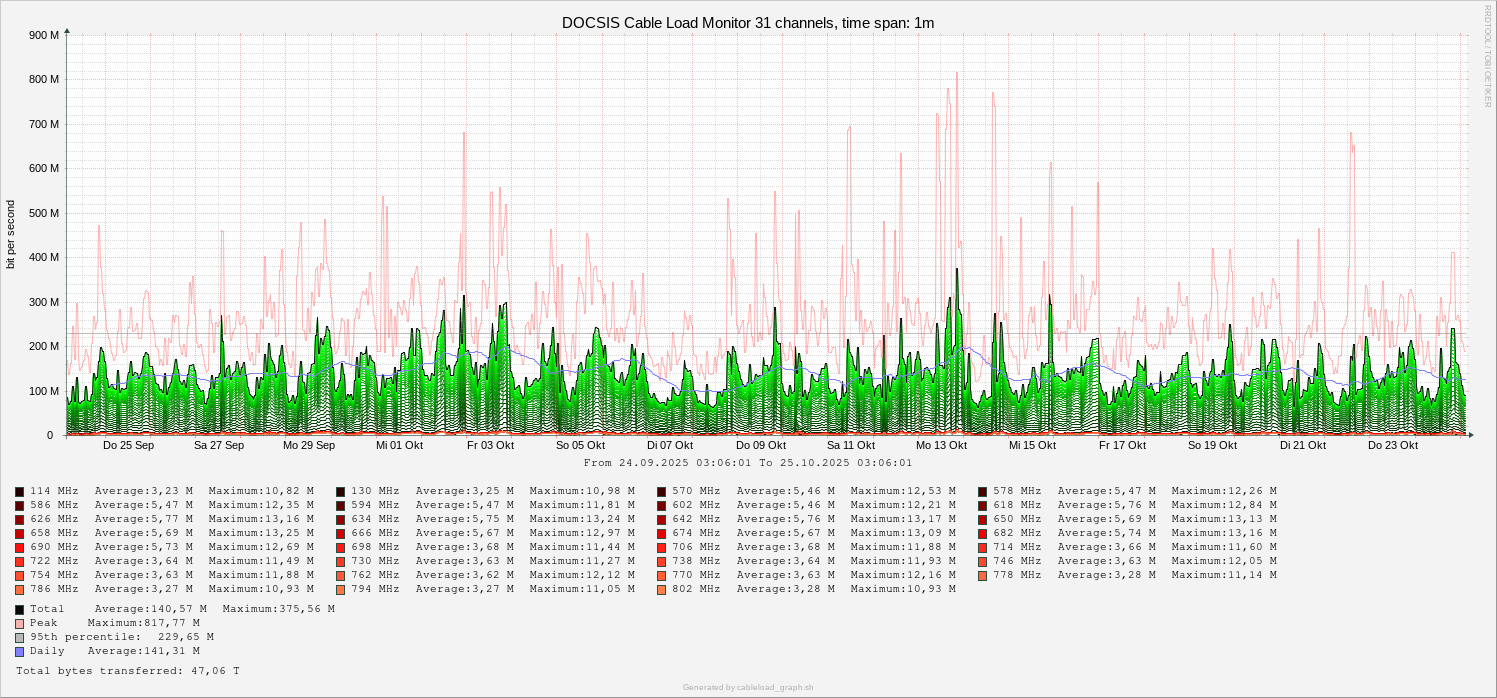Click the RRDTOOL / TOBI OETIKER watermark
The image size is (1497, 698).
pos(1487,55)
